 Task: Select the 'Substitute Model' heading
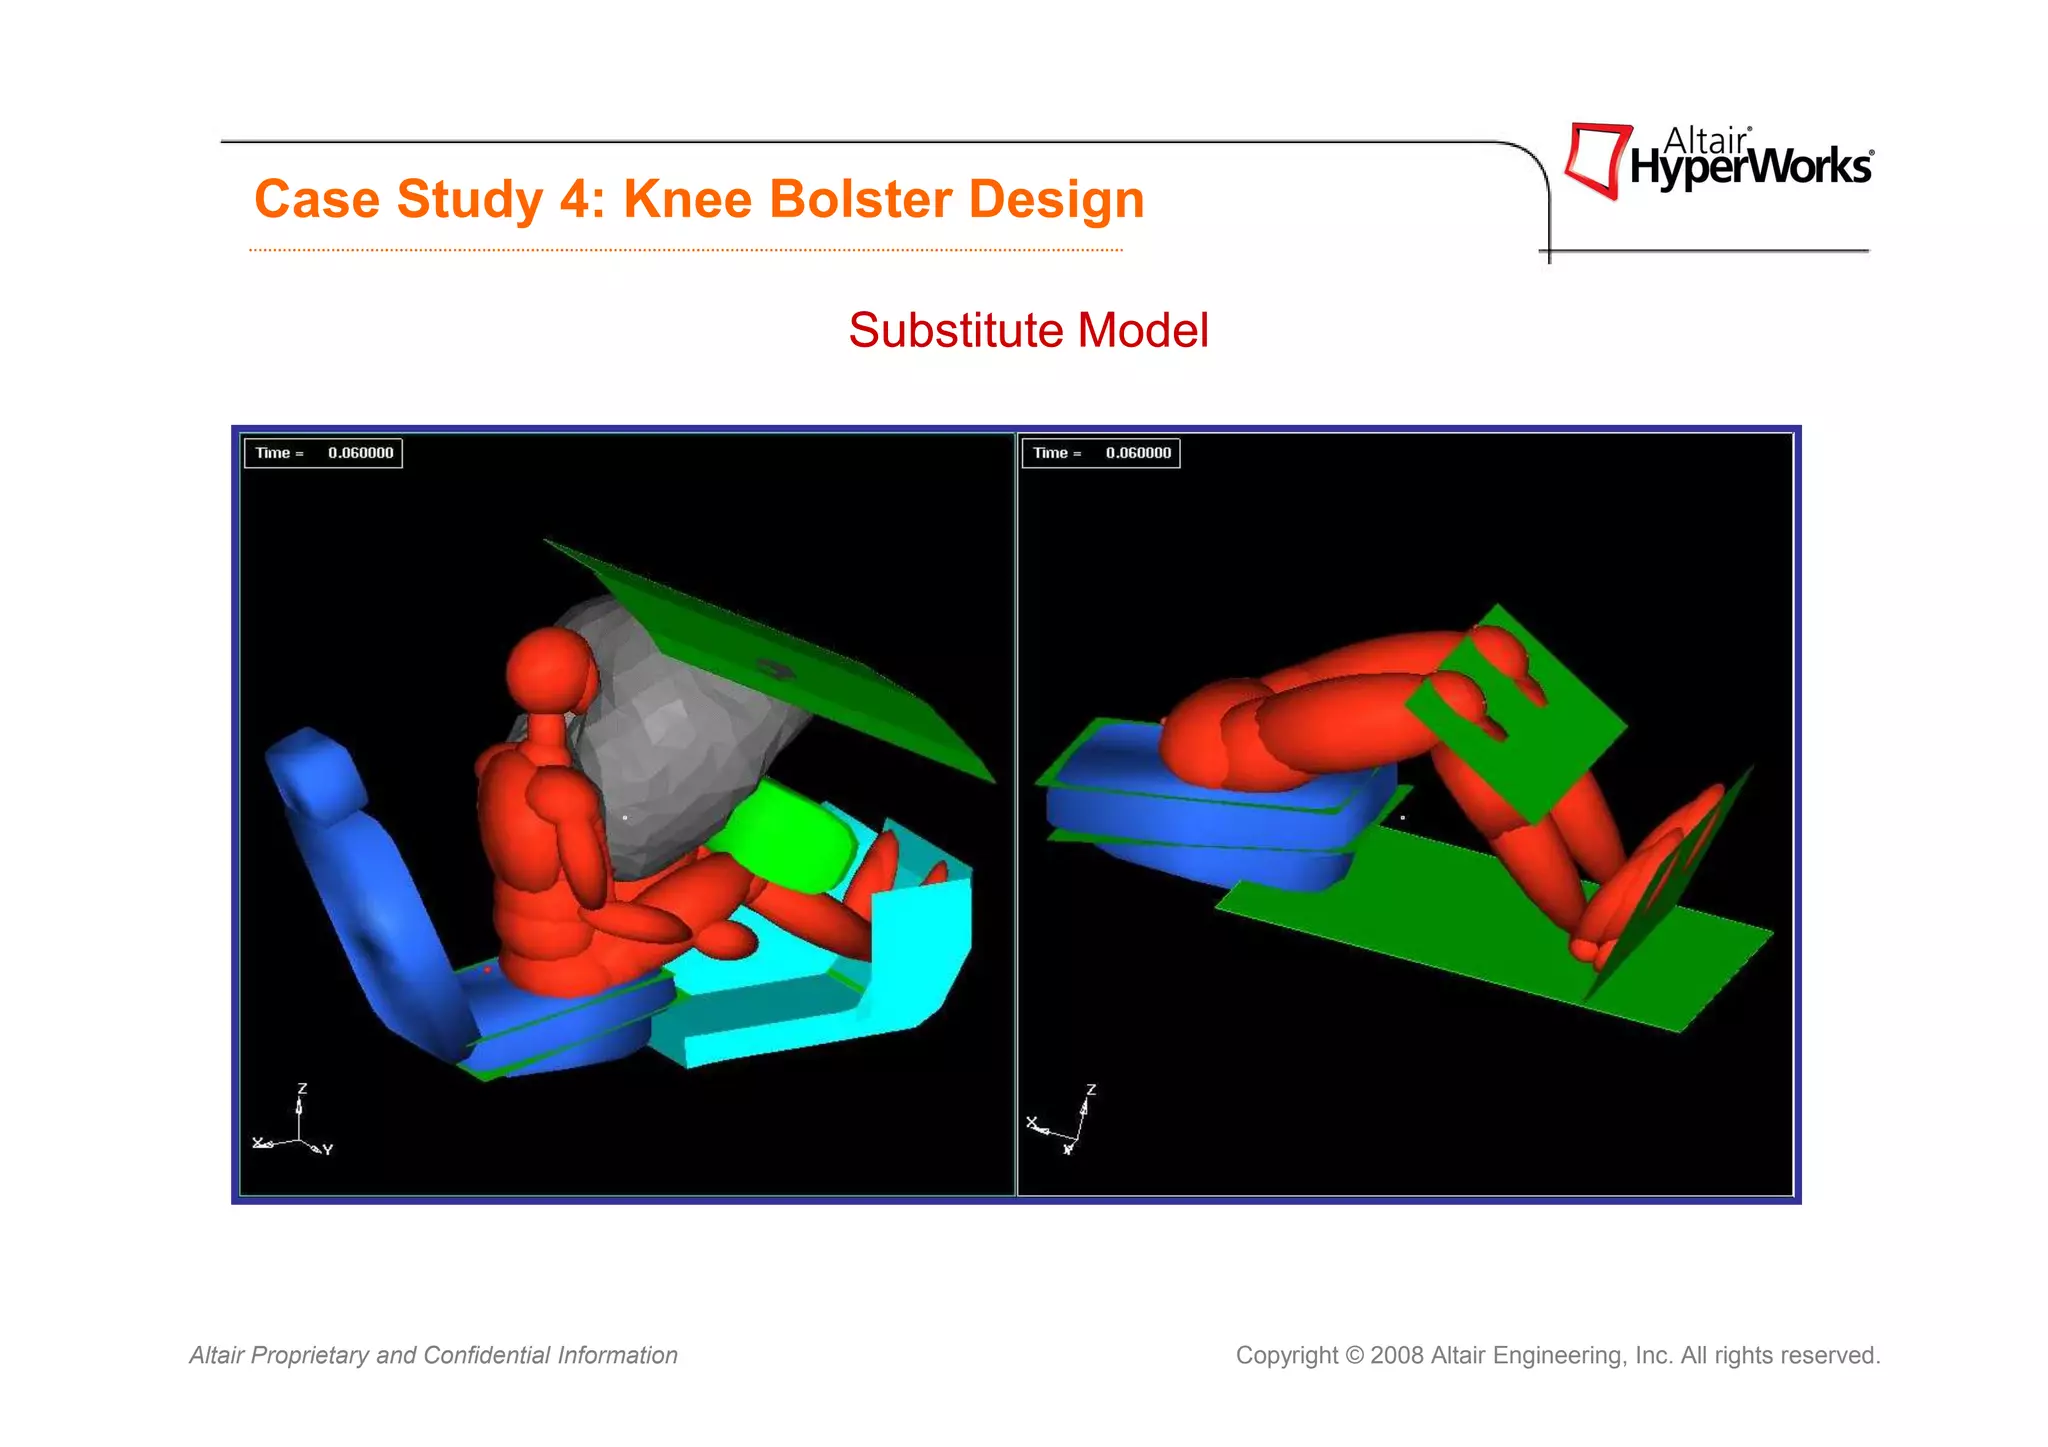tap(1028, 330)
